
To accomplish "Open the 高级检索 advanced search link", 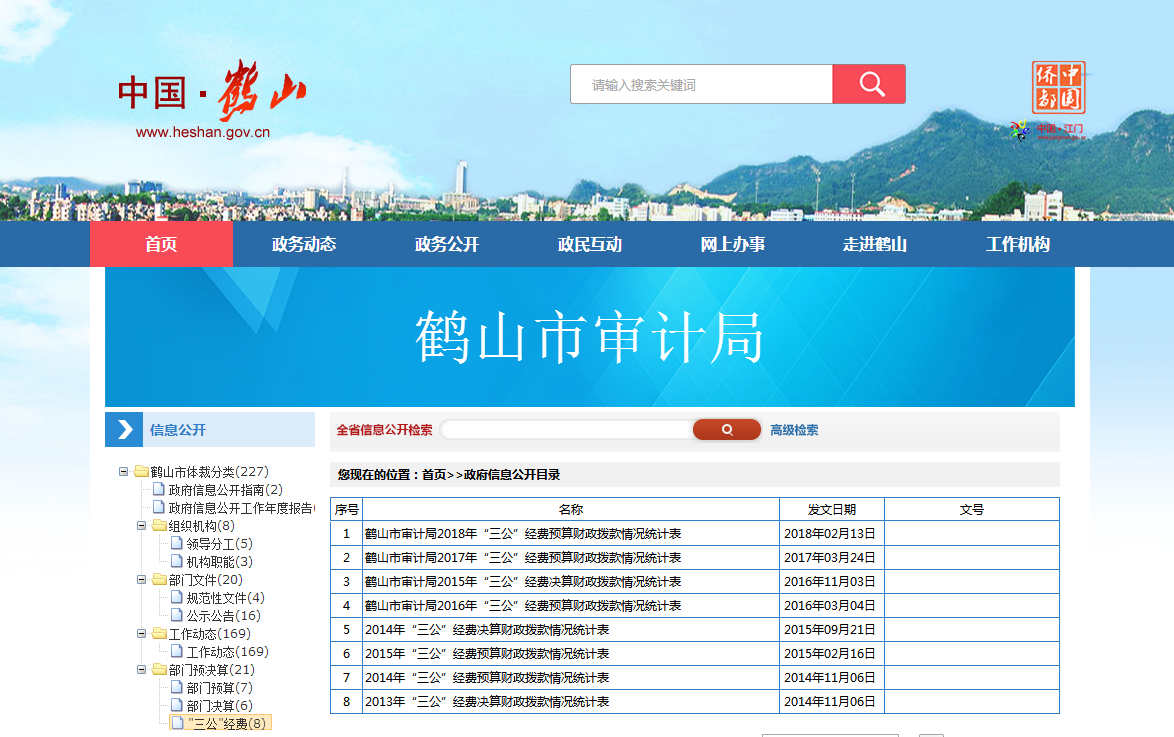I will point(794,430).
